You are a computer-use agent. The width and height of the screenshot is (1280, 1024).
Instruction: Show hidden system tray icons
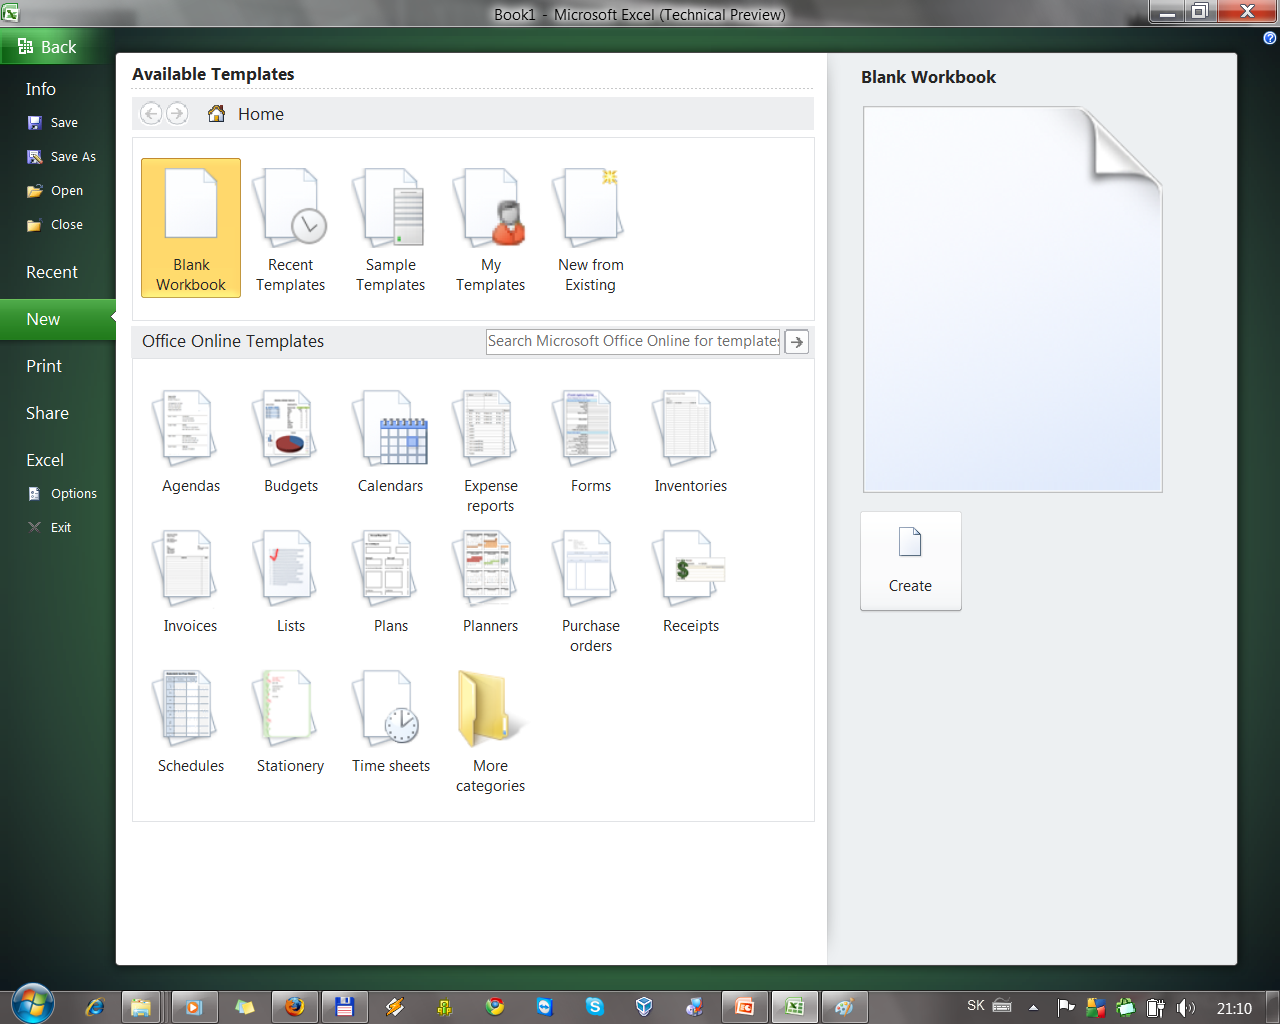[1033, 1008]
